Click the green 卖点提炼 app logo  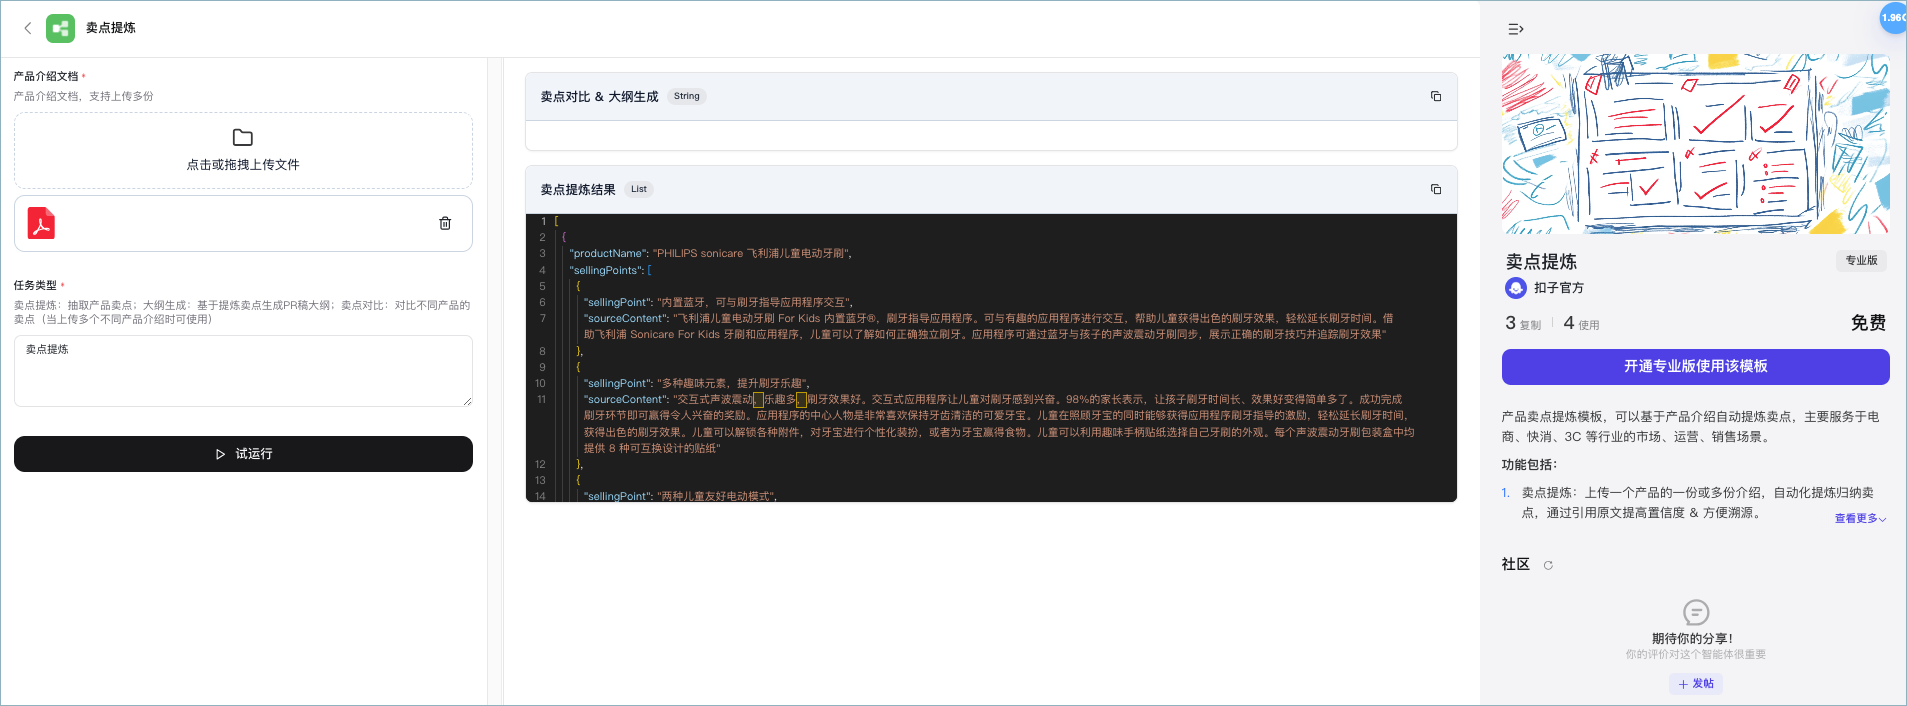(x=60, y=28)
